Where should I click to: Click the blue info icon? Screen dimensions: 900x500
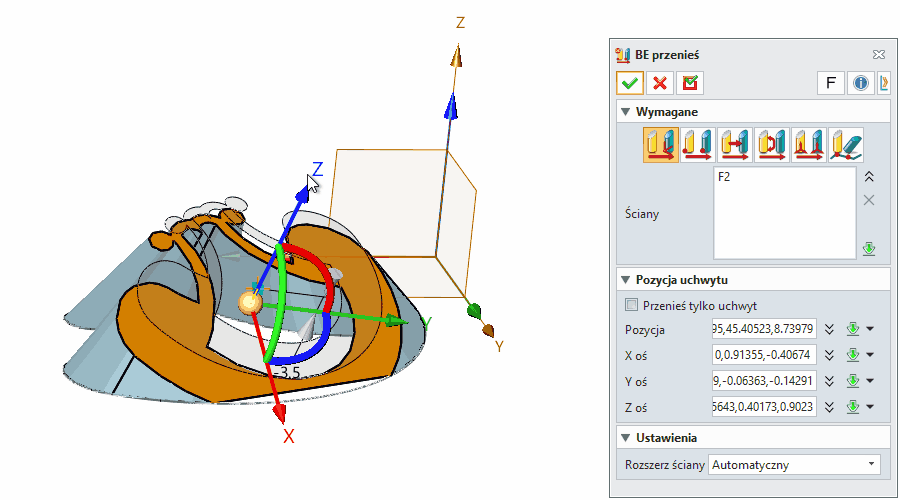859,83
